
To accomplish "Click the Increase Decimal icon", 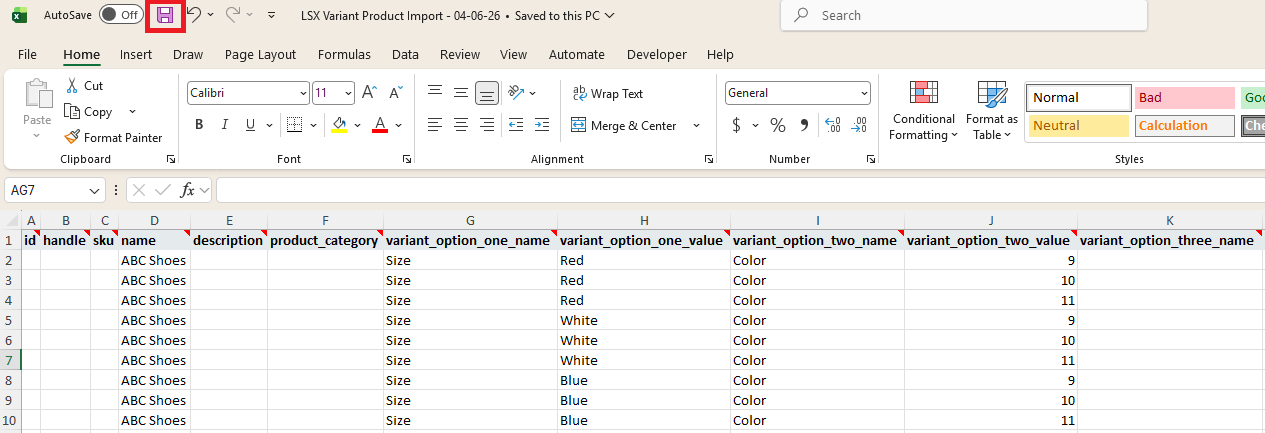I will click(832, 125).
